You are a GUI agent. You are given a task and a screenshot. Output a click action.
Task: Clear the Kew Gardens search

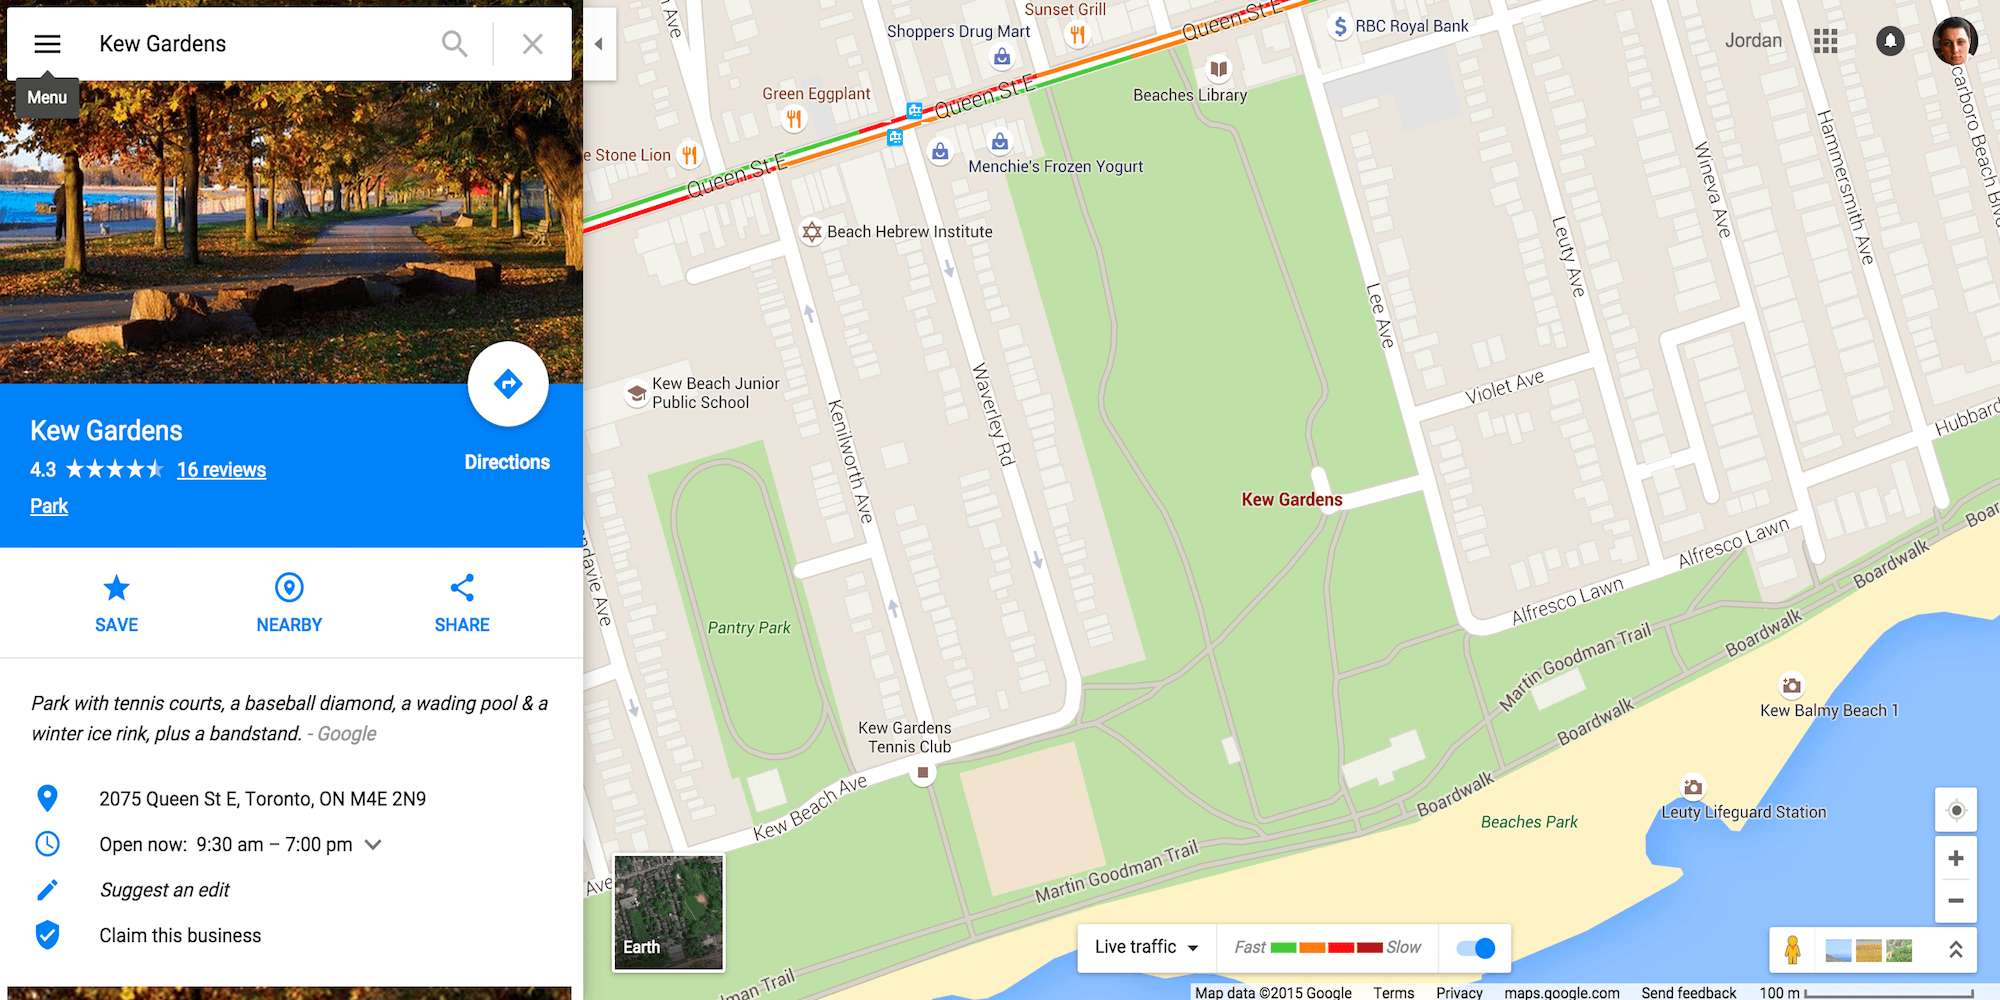pos(532,44)
